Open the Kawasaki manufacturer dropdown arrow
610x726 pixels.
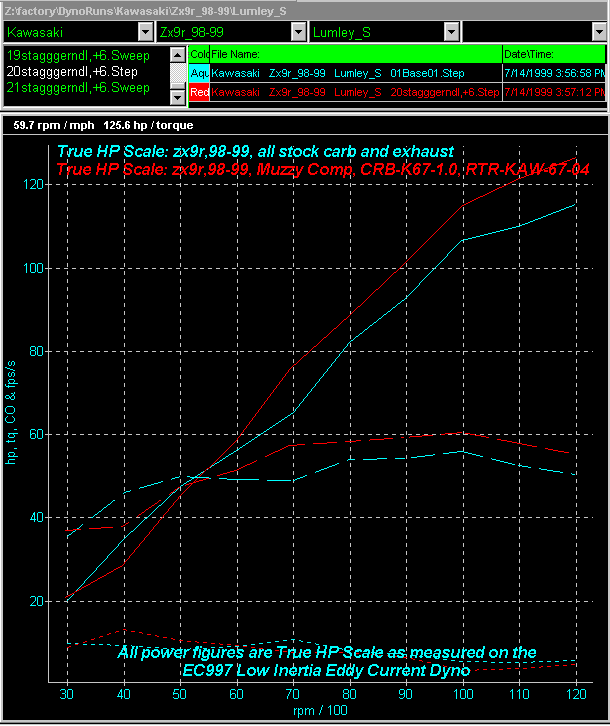(145, 32)
